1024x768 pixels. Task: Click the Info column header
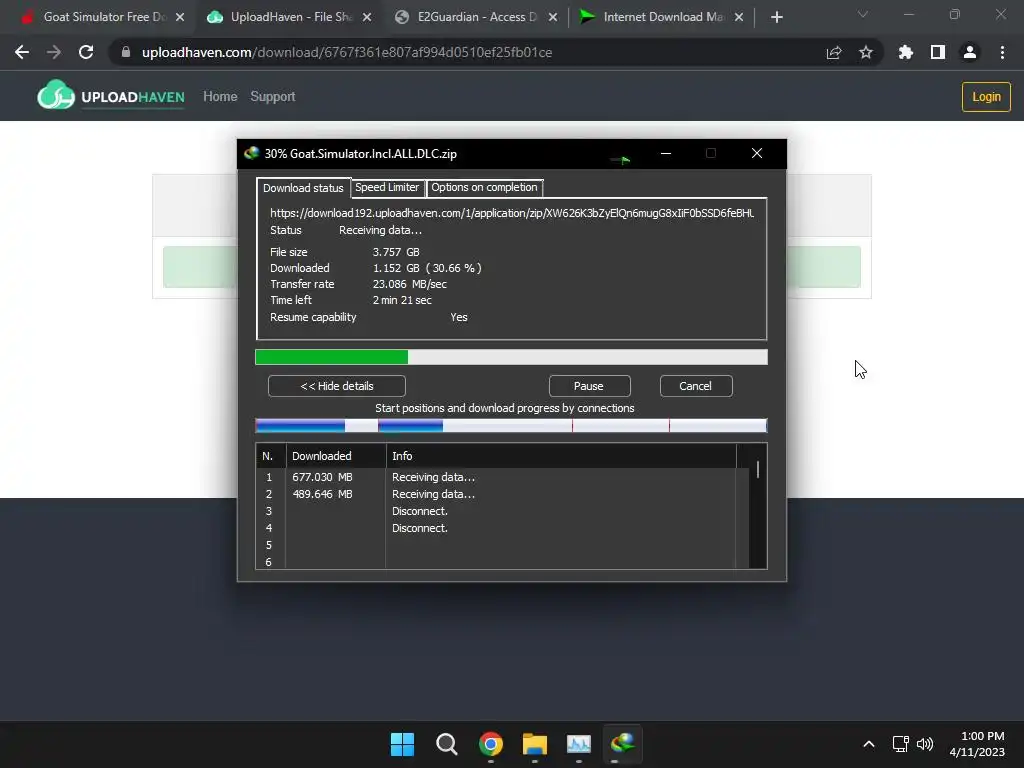point(562,456)
